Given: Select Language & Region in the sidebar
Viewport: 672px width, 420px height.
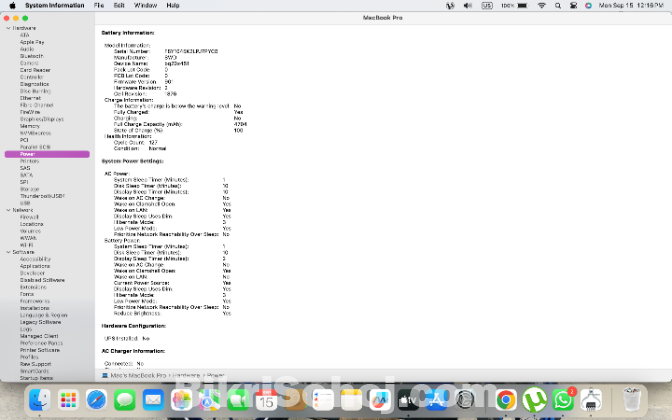Looking at the screenshot, I should click(43, 315).
